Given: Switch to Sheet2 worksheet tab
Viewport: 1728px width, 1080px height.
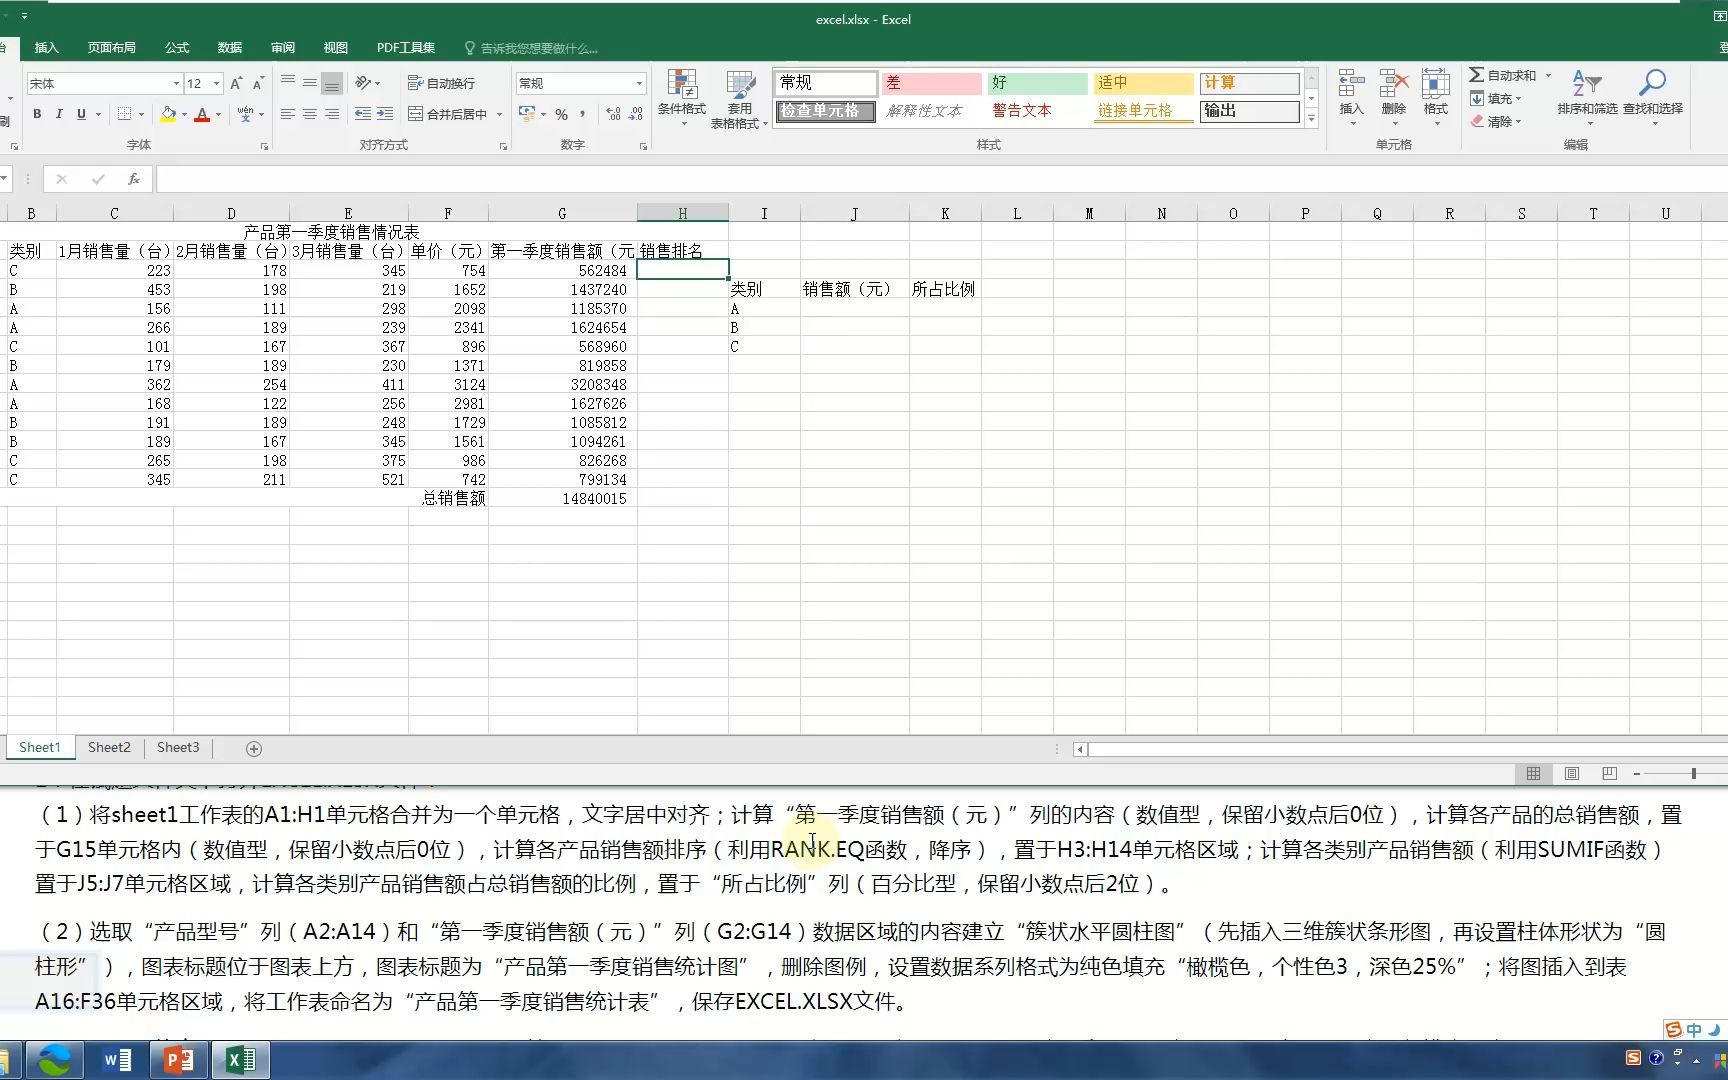Looking at the screenshot, I should click(109, 747).
